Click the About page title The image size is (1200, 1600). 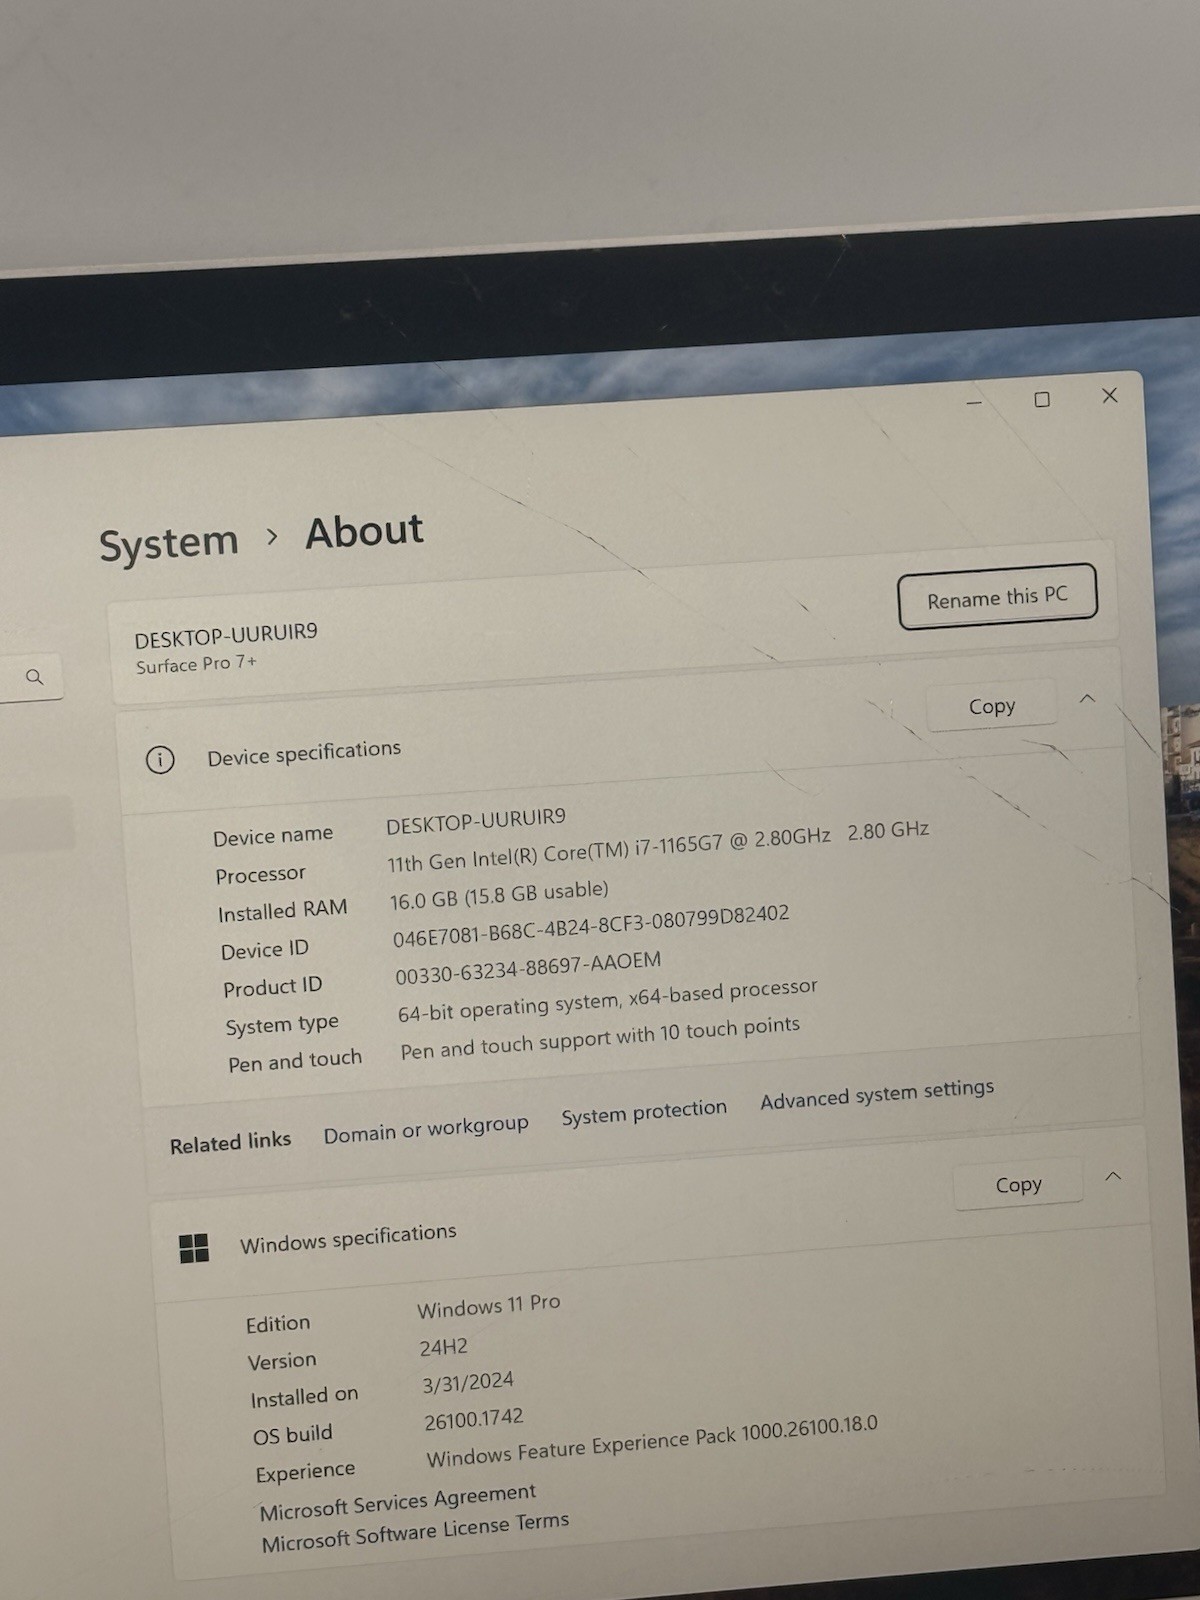coord(364,531)
